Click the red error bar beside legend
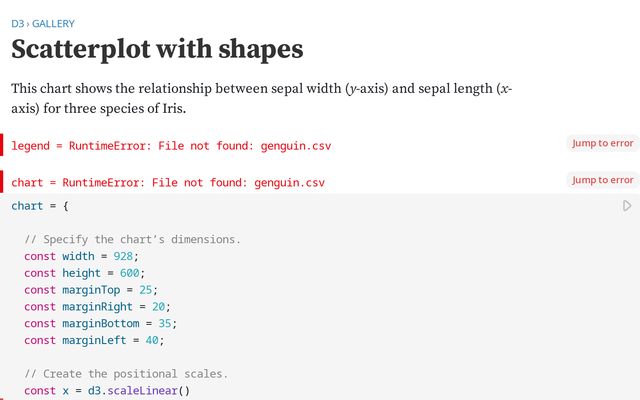Image resolution: width=640 pixels, height=400 pixels. pos(2,145)
